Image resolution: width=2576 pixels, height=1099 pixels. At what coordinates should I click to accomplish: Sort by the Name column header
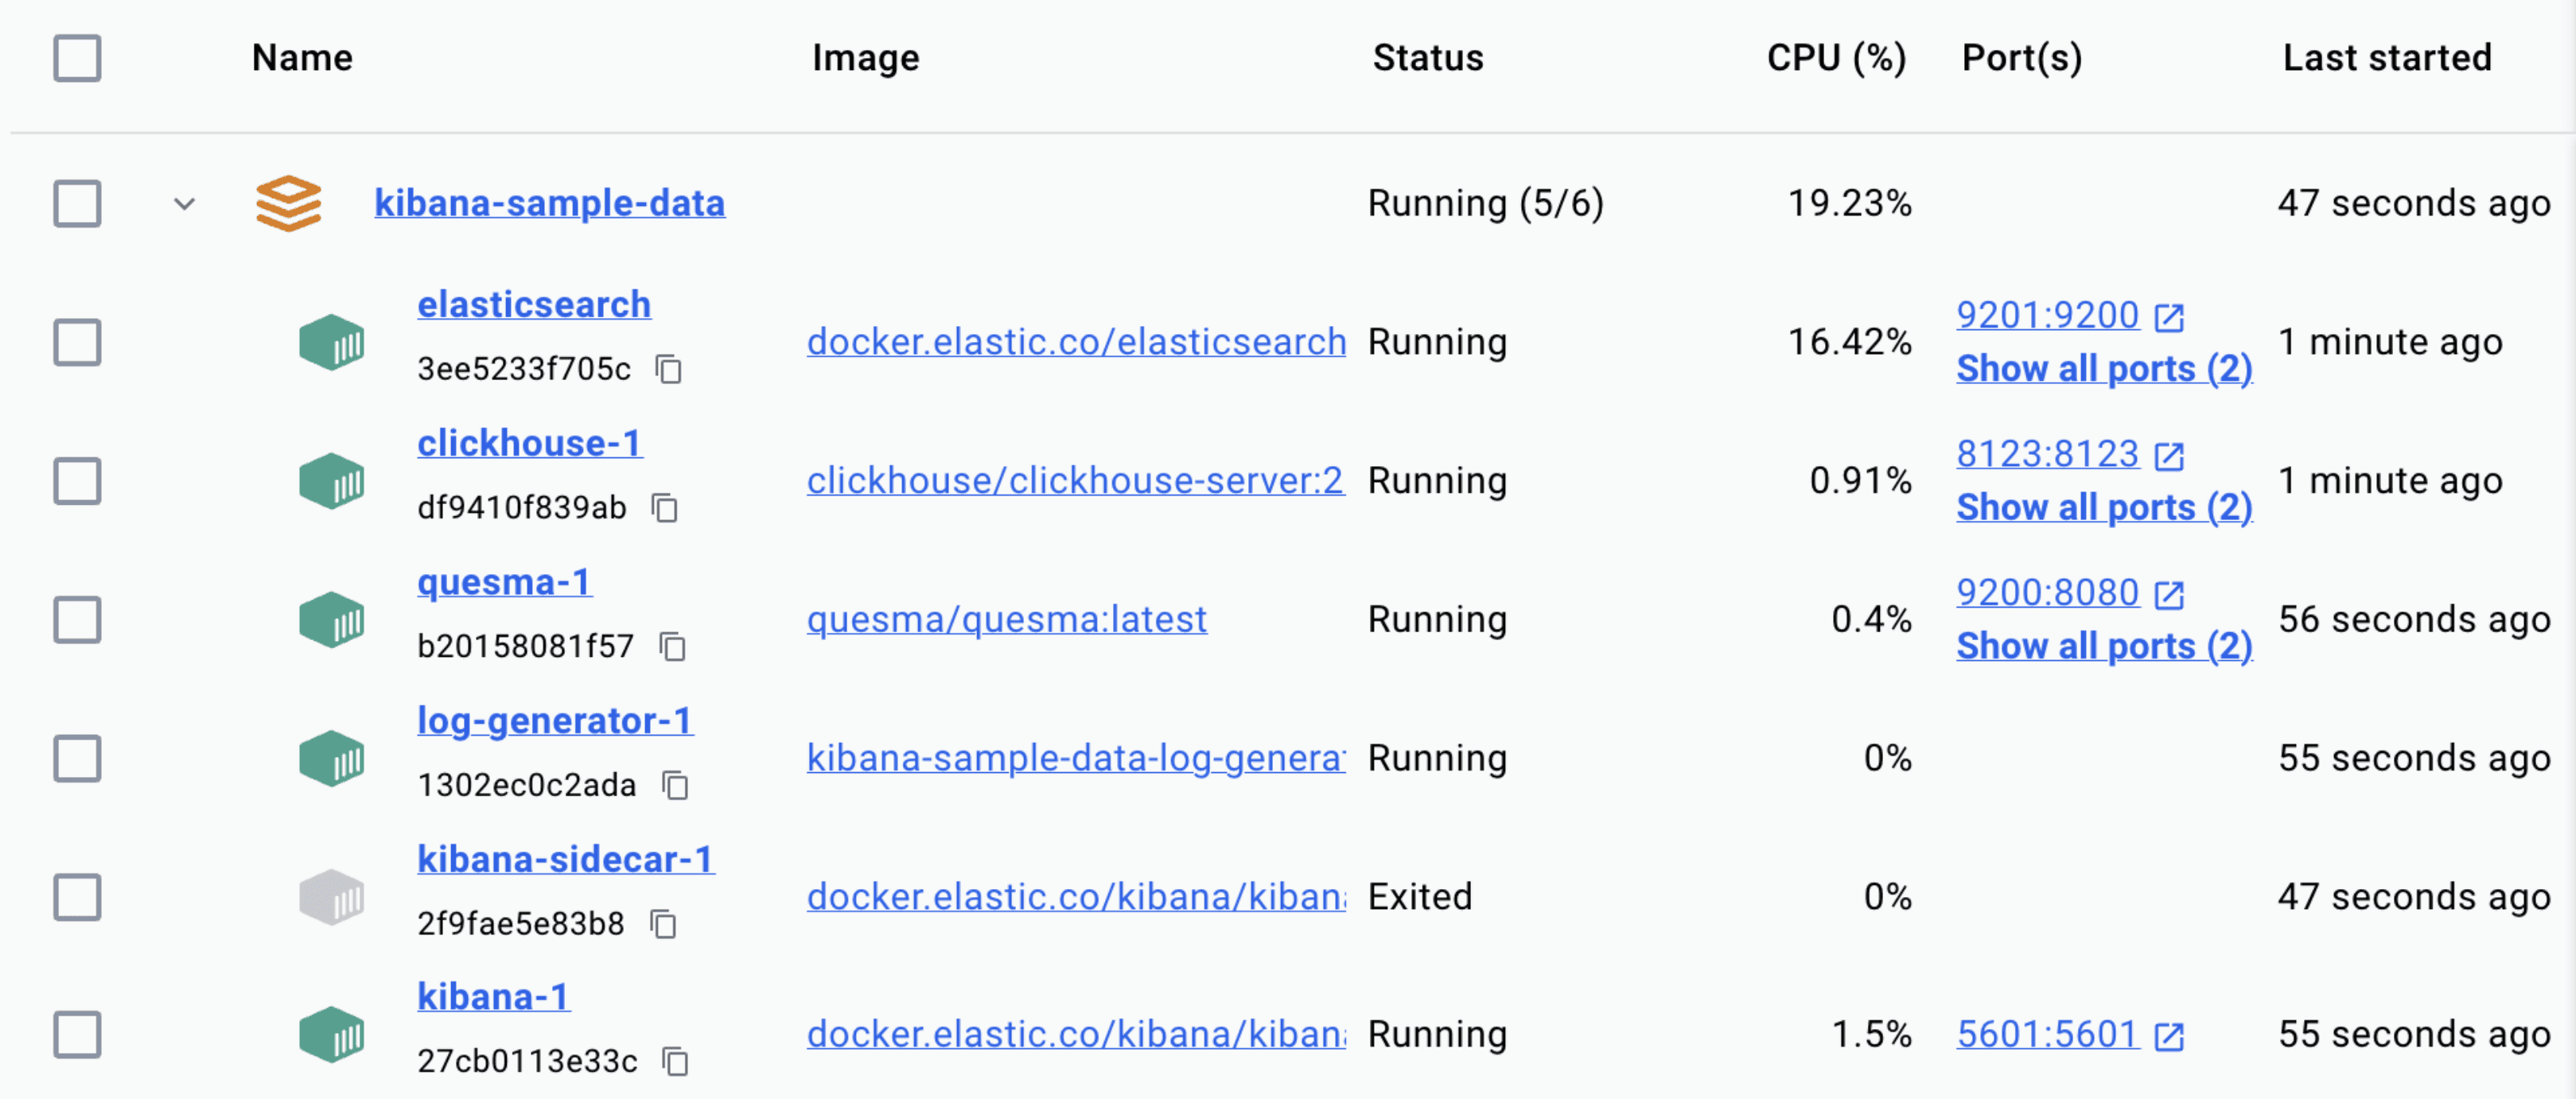click(302, 58)
